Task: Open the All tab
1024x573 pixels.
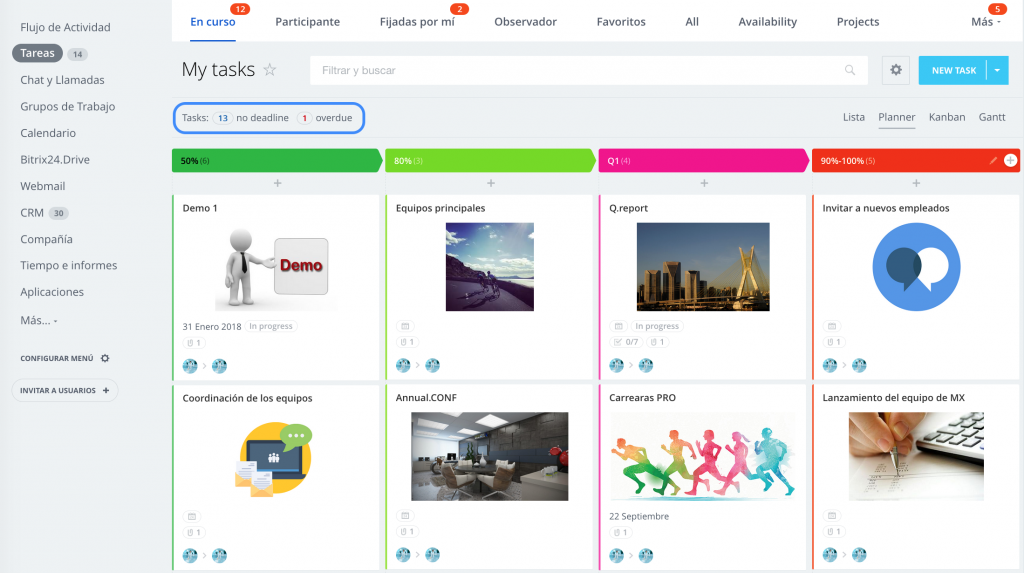Action: coord(692,22)
